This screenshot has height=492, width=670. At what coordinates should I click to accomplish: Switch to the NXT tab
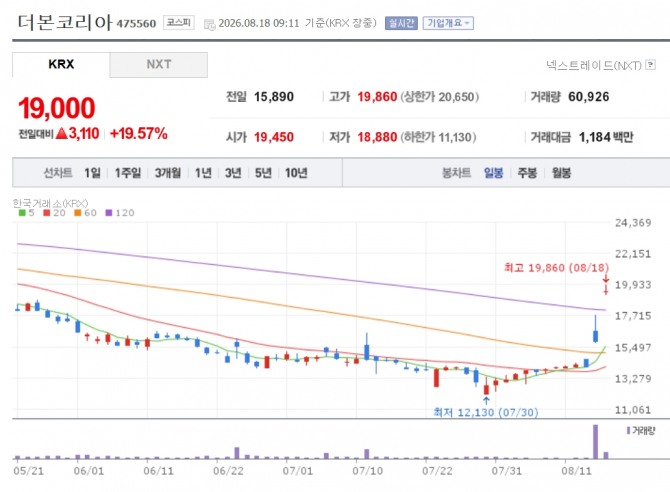tap(159, 65)
